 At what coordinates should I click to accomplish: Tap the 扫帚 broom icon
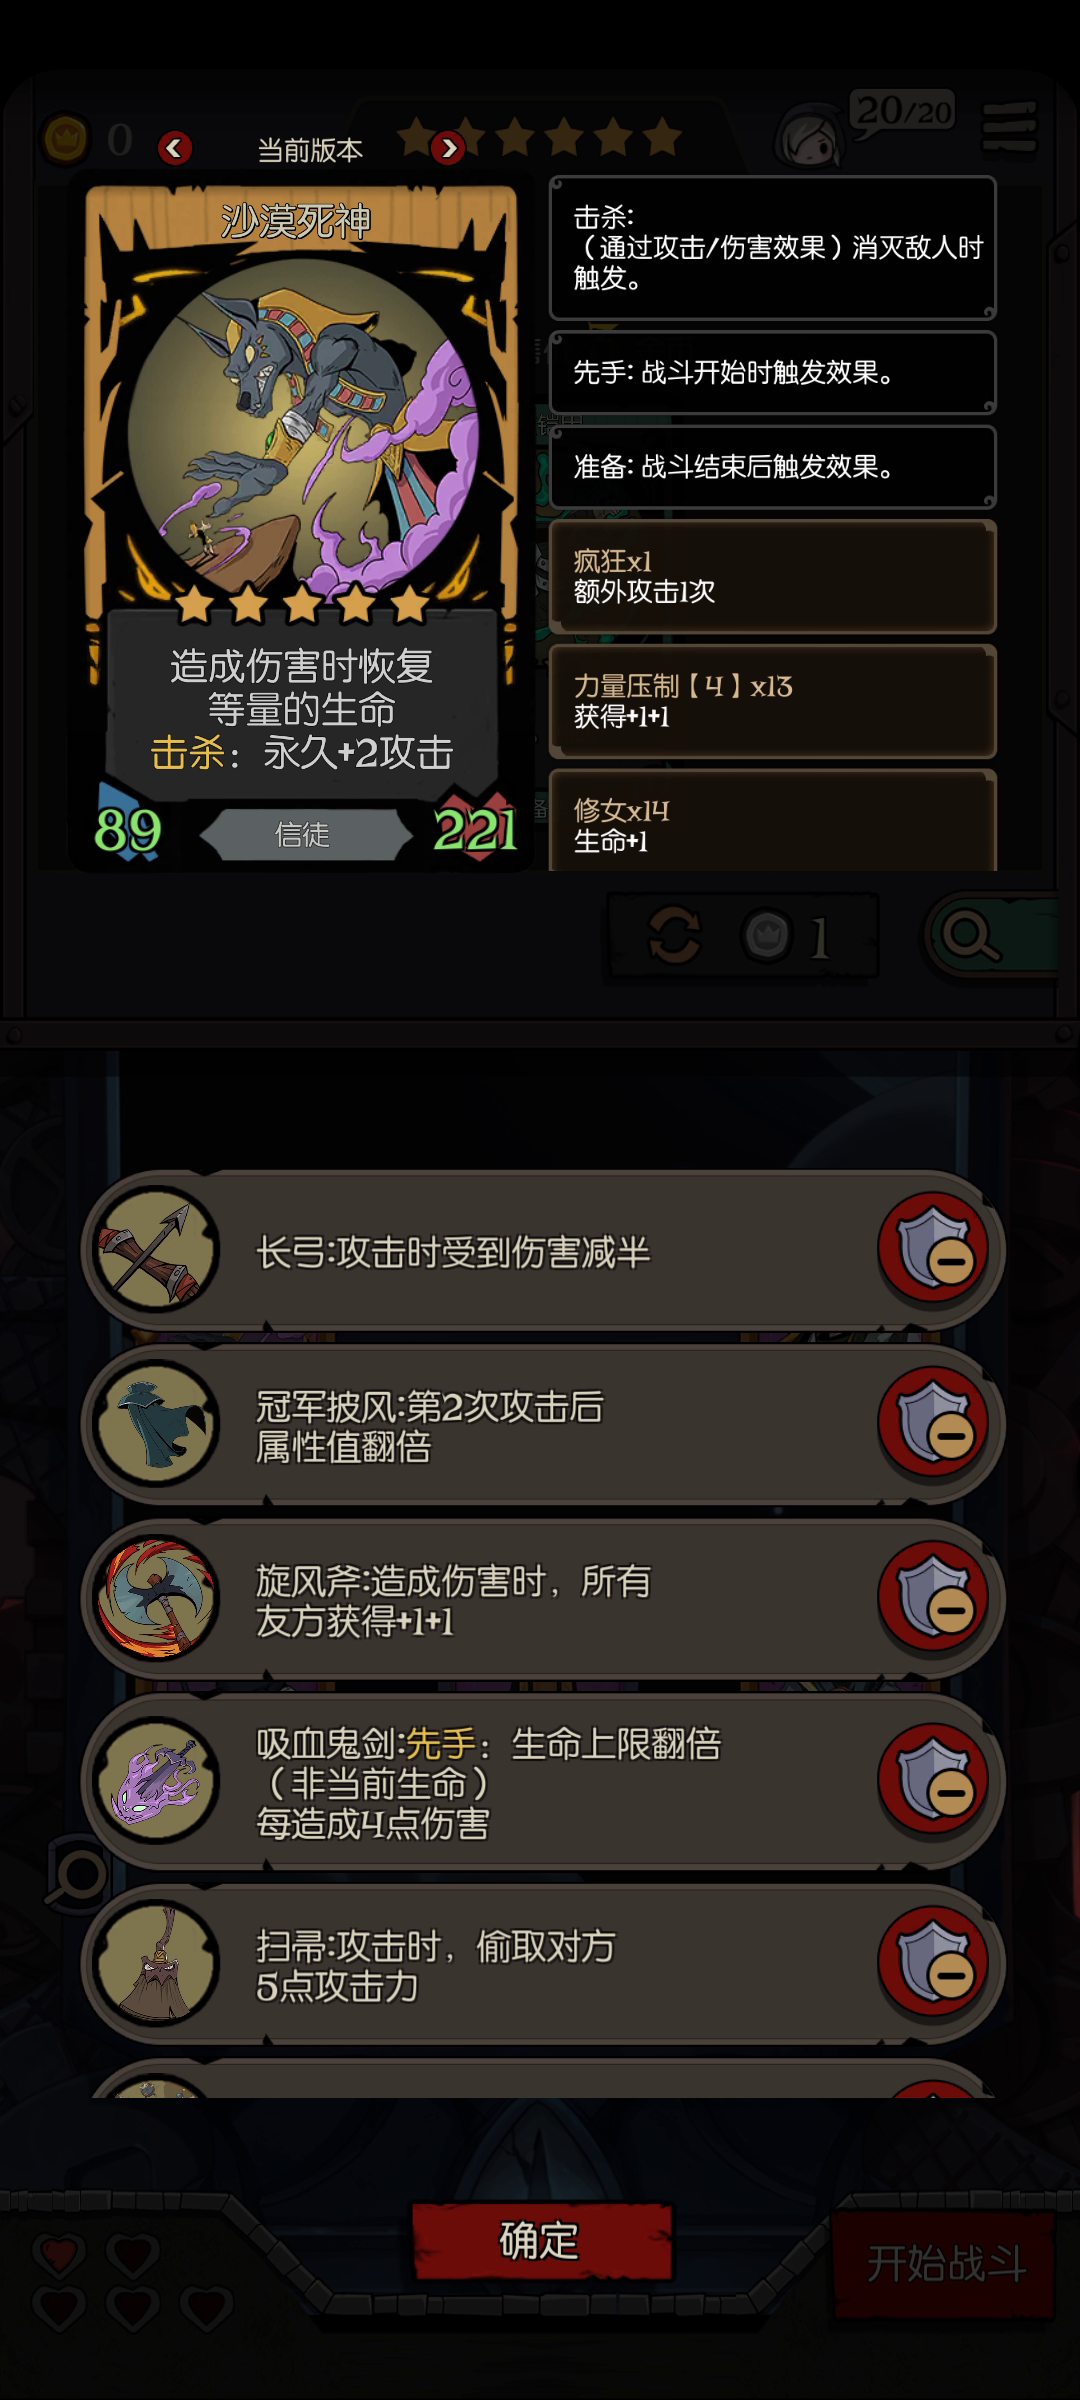tap(156, 1963)
